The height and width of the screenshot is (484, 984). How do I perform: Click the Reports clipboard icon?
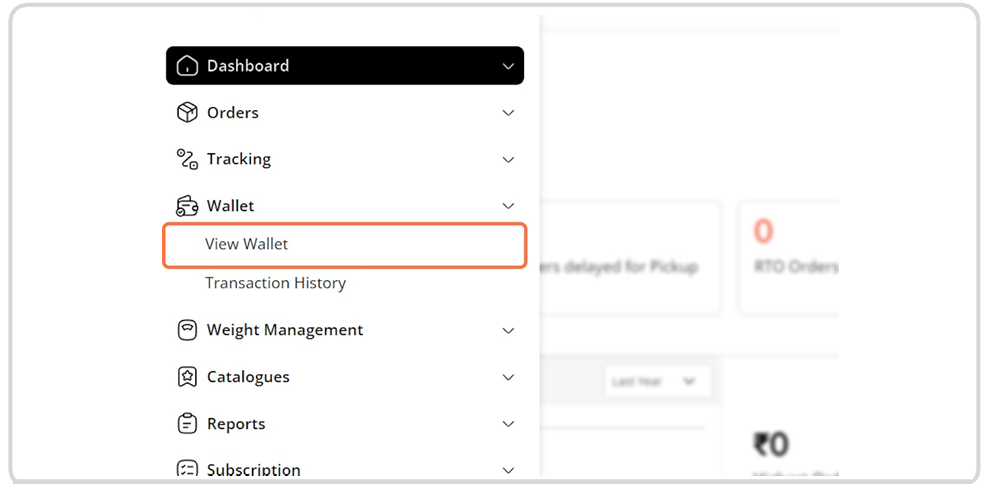tap(187, 424)
